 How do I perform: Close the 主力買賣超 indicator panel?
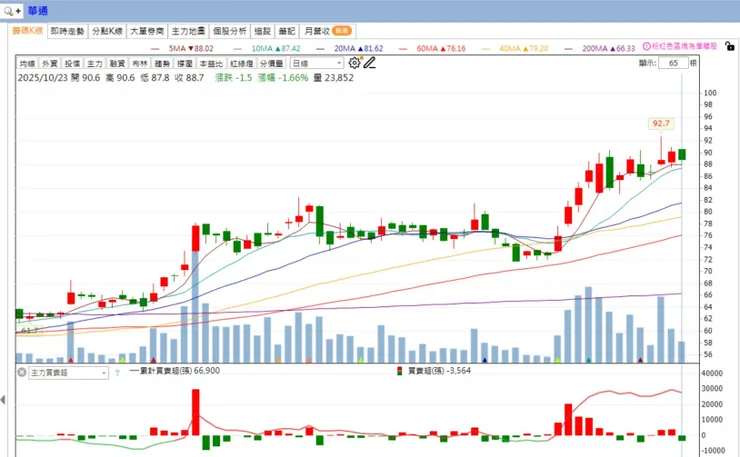22,372
